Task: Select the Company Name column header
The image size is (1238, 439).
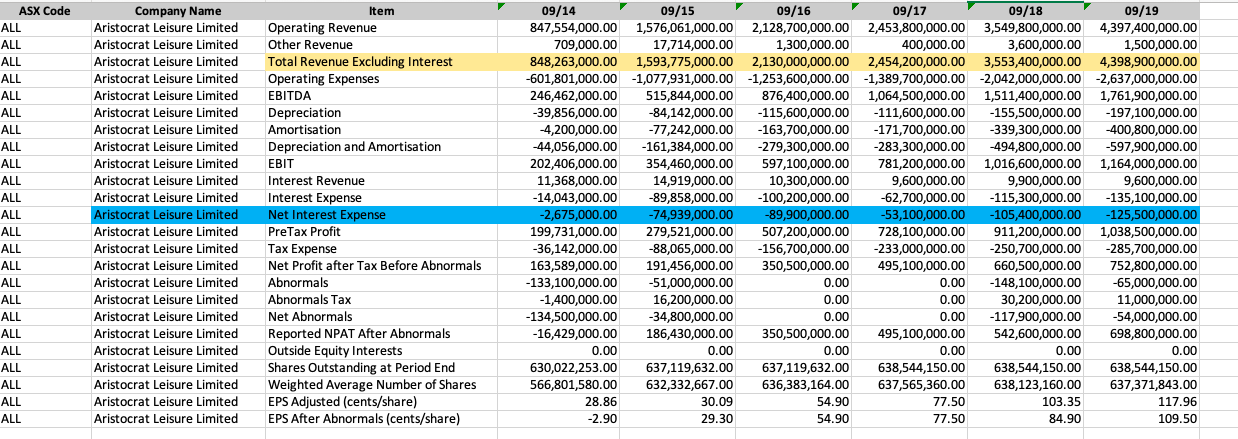Action: 177,11
